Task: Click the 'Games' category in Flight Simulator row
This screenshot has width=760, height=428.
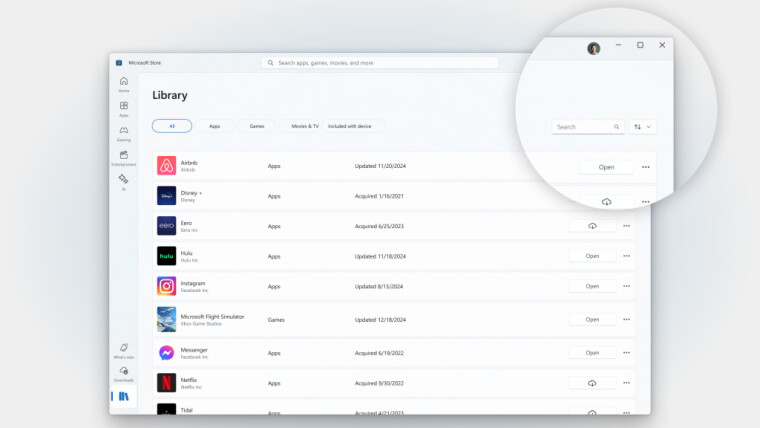Action: (x=276, y=320)
